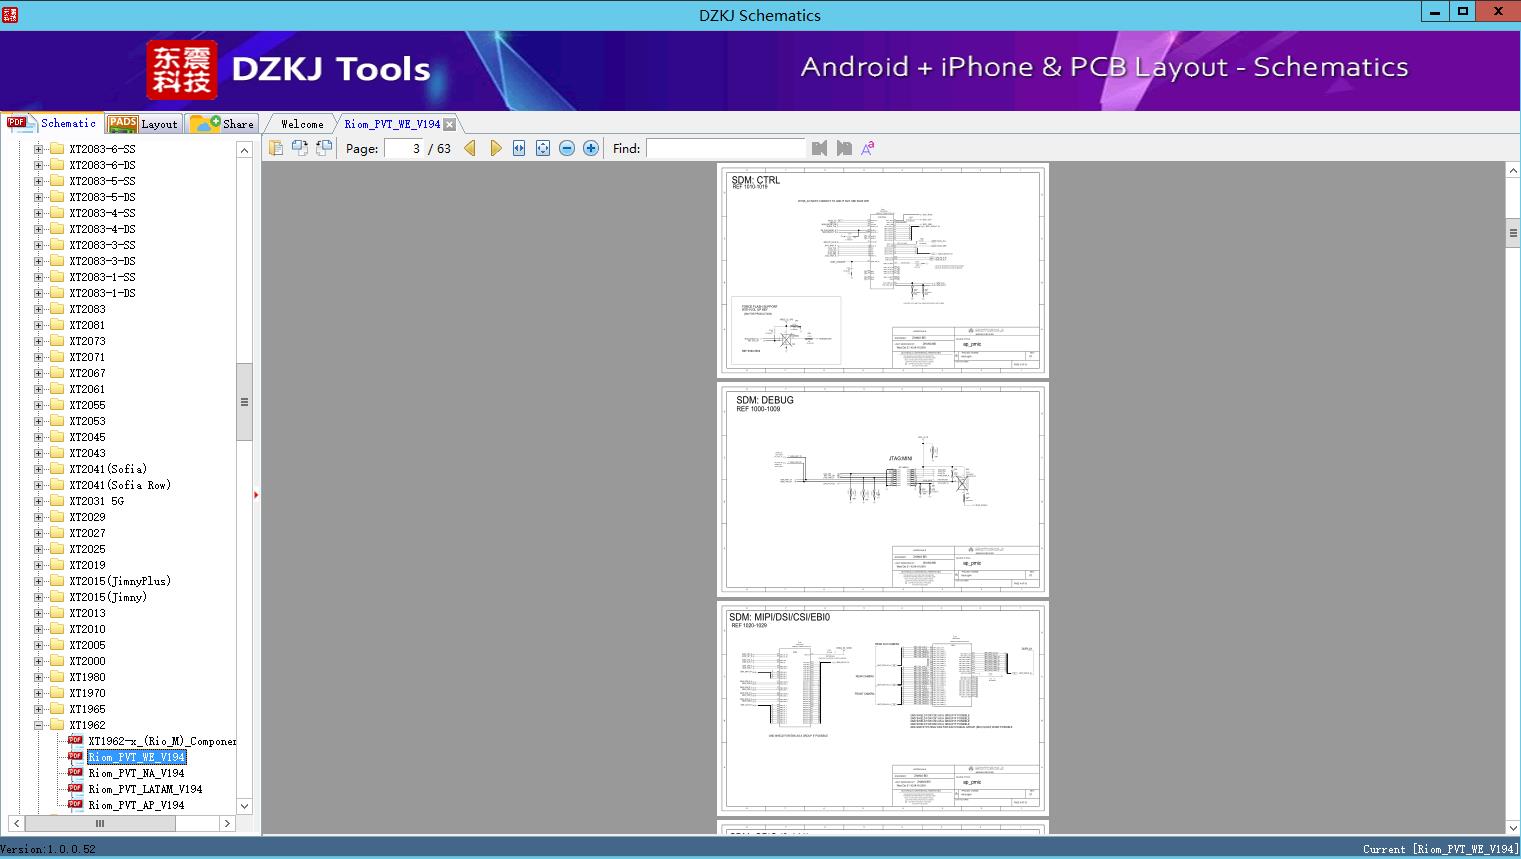The width and height of the screenshot is (1521, 859).
Task: Open Riom_PVT_LATAM_V194 PDF file
Action: 145,789
